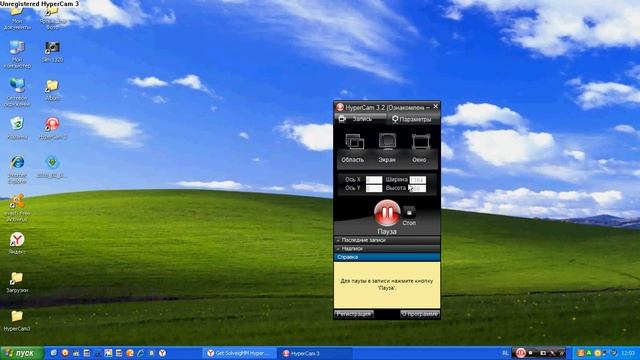Open the Яндекс desktop shortcut
Image resolution: width=640 pixels, height=360 pixels.
(17, 243)
